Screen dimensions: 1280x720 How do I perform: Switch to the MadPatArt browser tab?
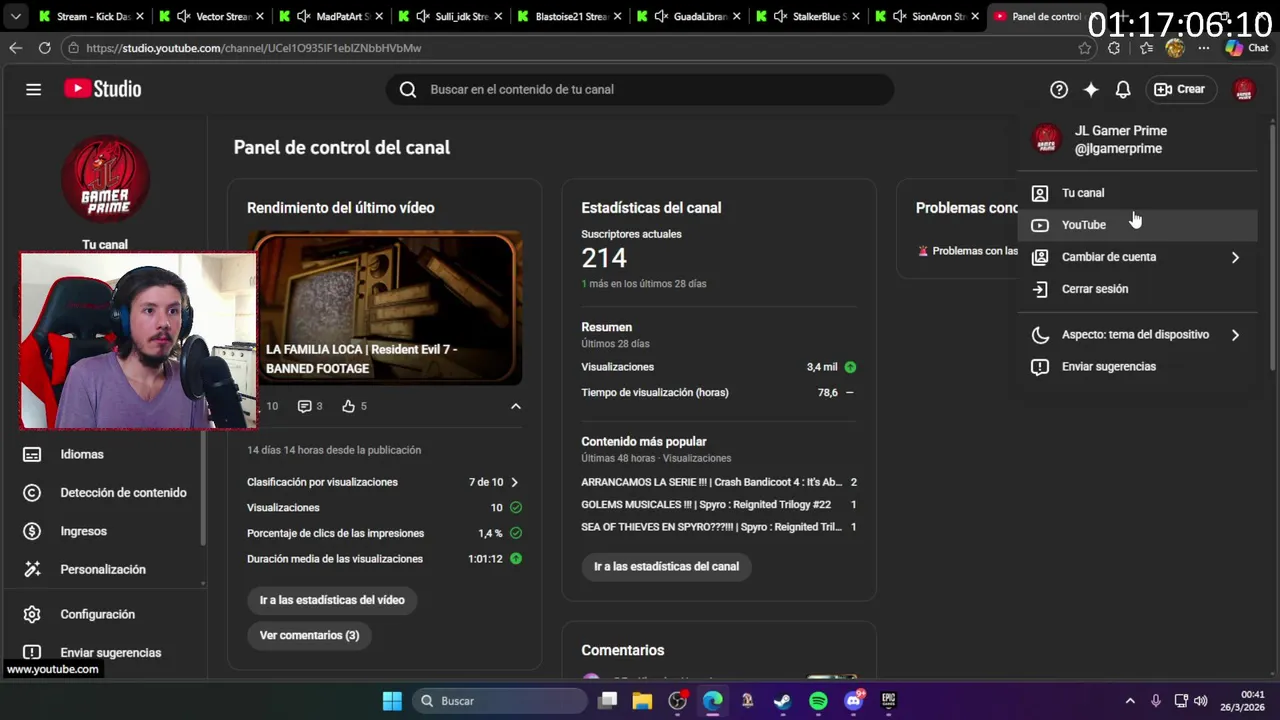click(x=330, y=17)
